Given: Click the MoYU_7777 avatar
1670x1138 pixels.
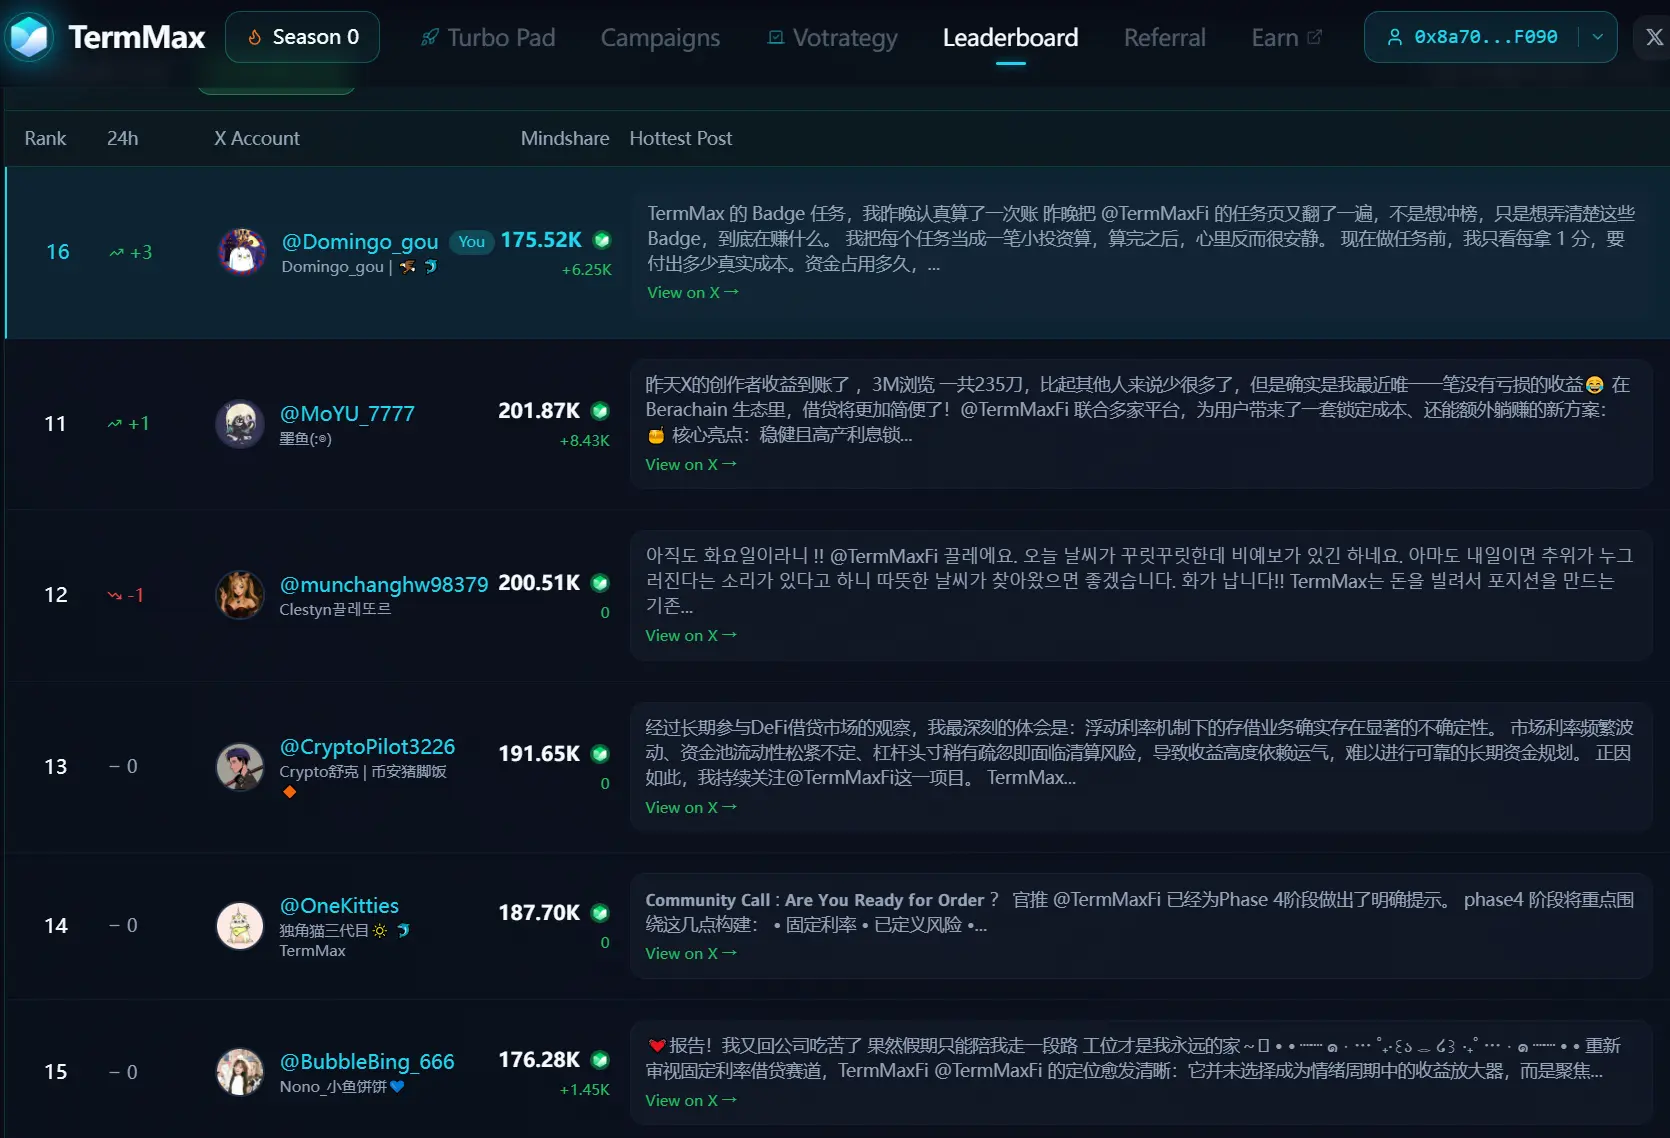Looking at the screenshot, I should pos(240,423).
